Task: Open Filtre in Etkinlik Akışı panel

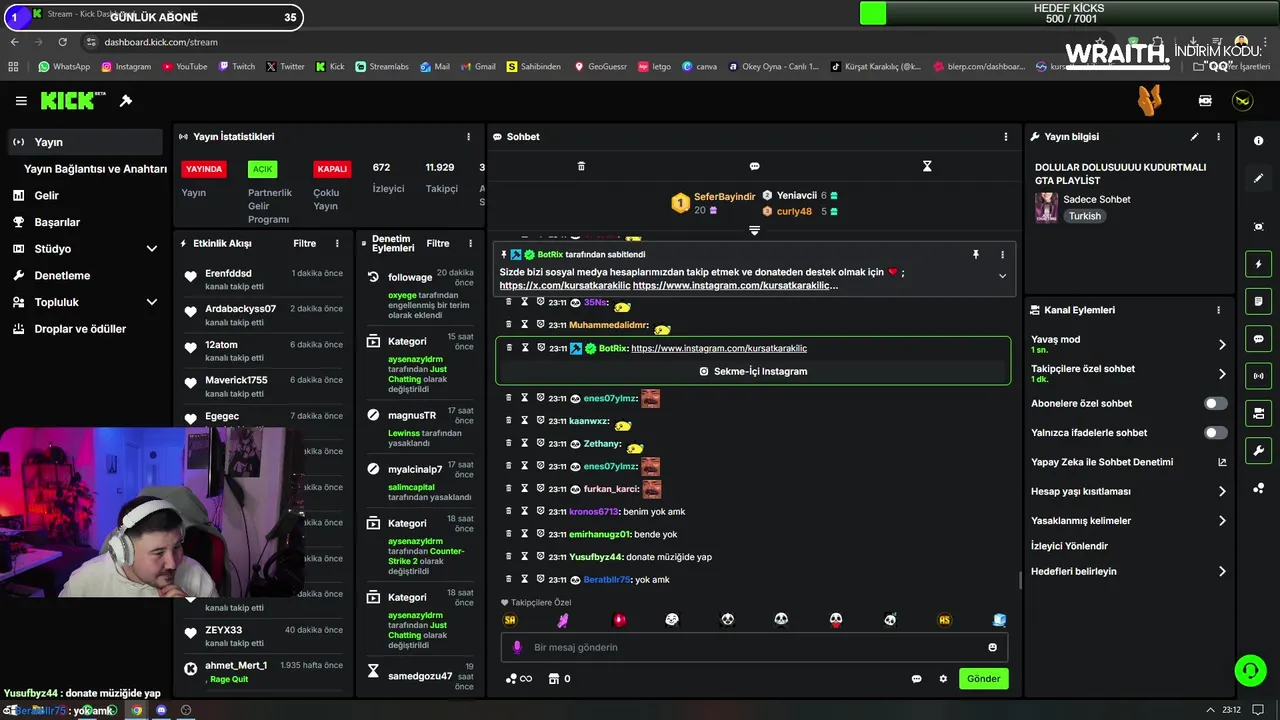Action: pyautogui.click(x=304, y=244)
